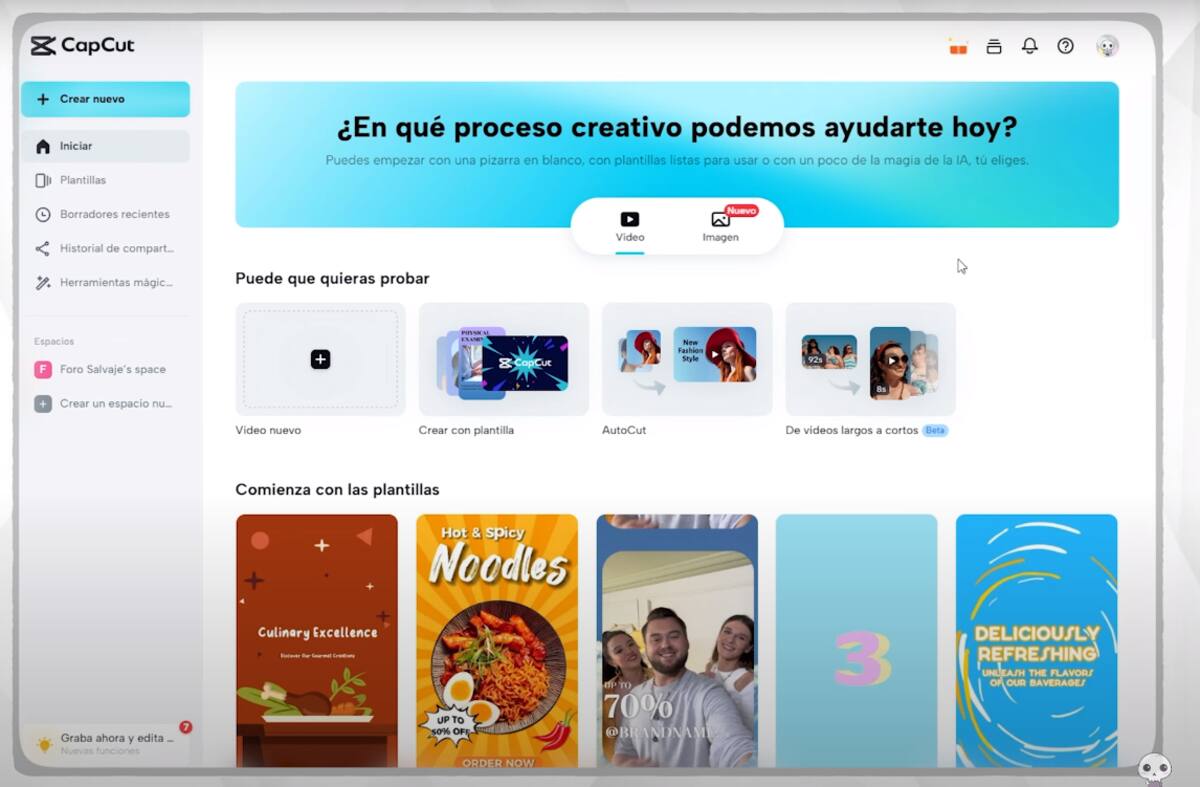Open the Hot & Spicy Noodles template
The height and width of the screenshot is (787, 1200).
coord(497,640)
